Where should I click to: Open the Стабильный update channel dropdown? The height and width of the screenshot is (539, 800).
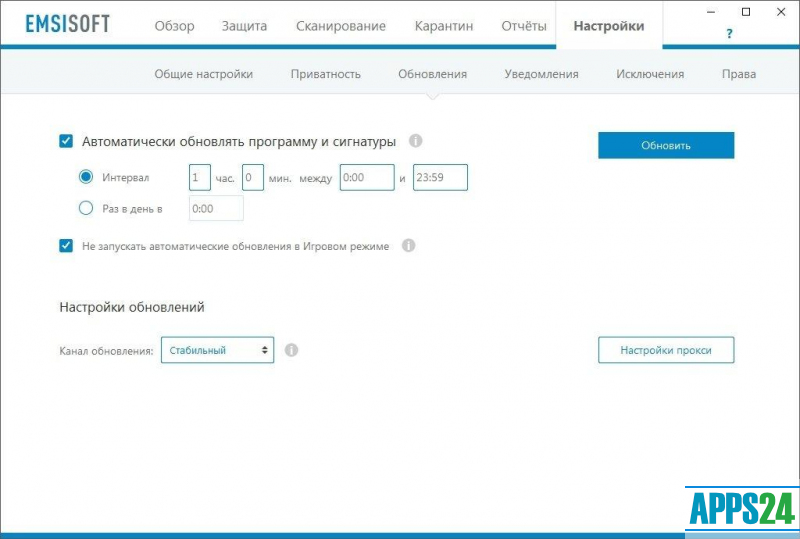point(217,350)
